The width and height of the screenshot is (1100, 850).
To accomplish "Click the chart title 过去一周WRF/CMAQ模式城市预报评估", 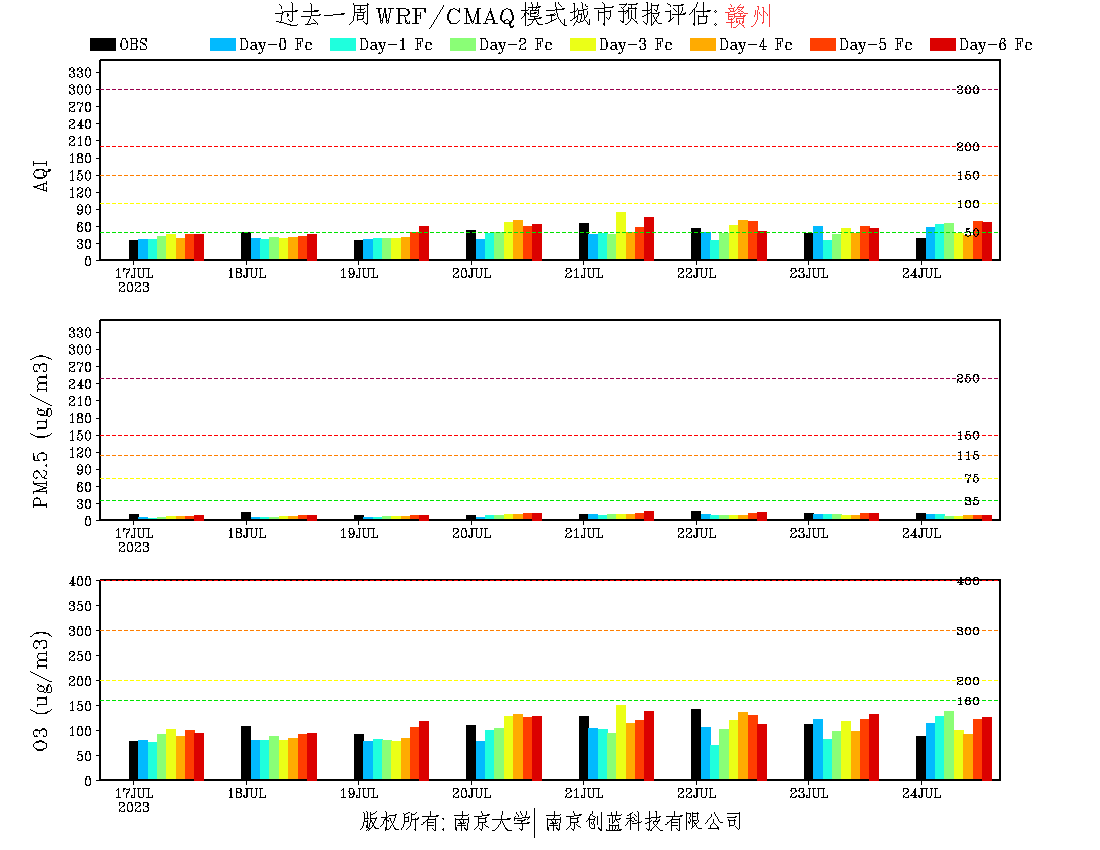I will [492, 15].
